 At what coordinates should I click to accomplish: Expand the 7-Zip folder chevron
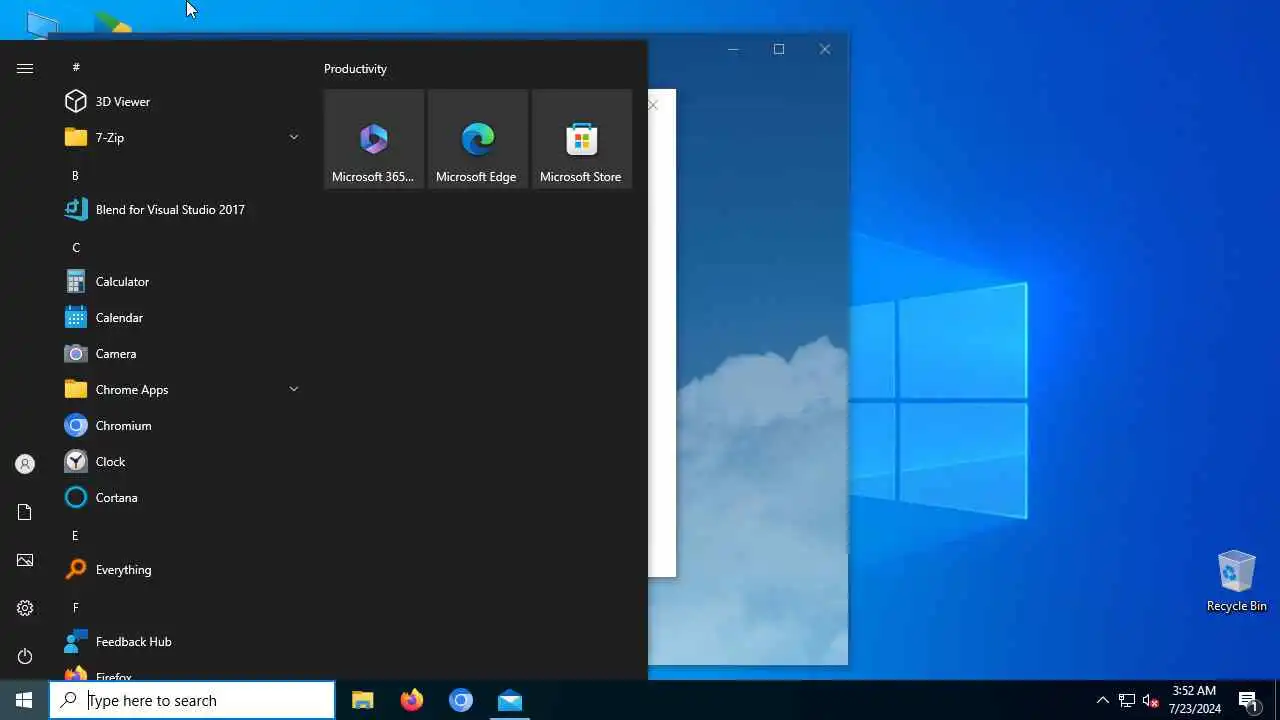(294, 137)
